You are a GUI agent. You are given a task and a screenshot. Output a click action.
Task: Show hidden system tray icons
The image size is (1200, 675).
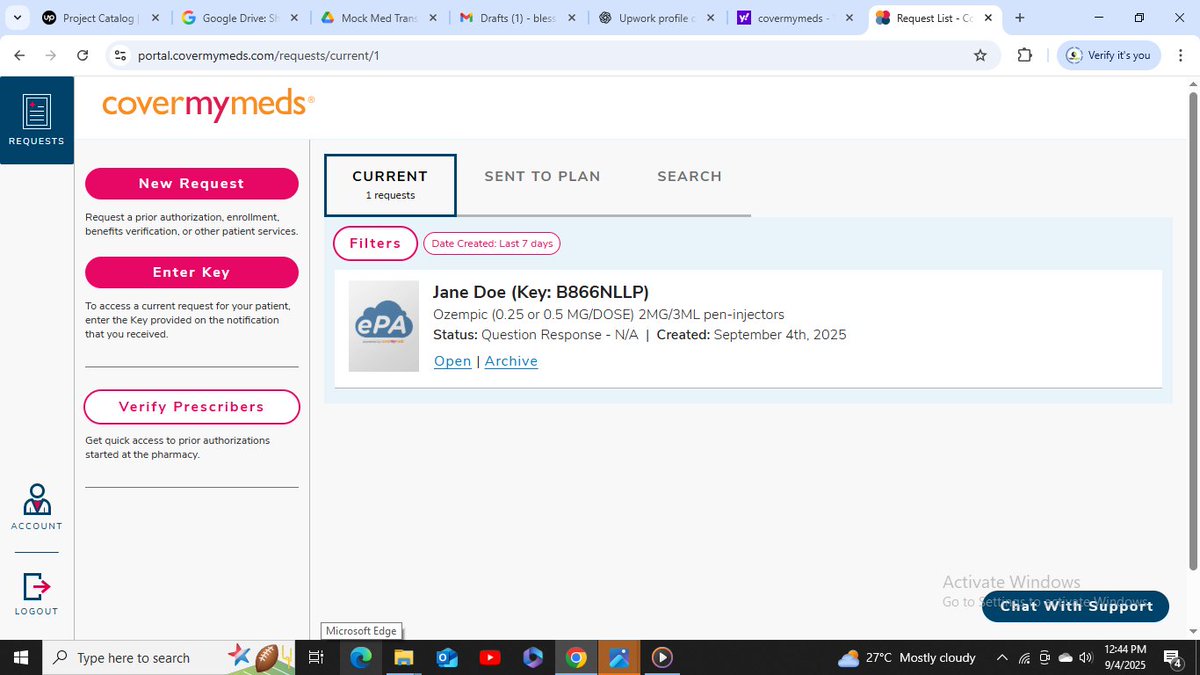click(x=1002, y=658)
